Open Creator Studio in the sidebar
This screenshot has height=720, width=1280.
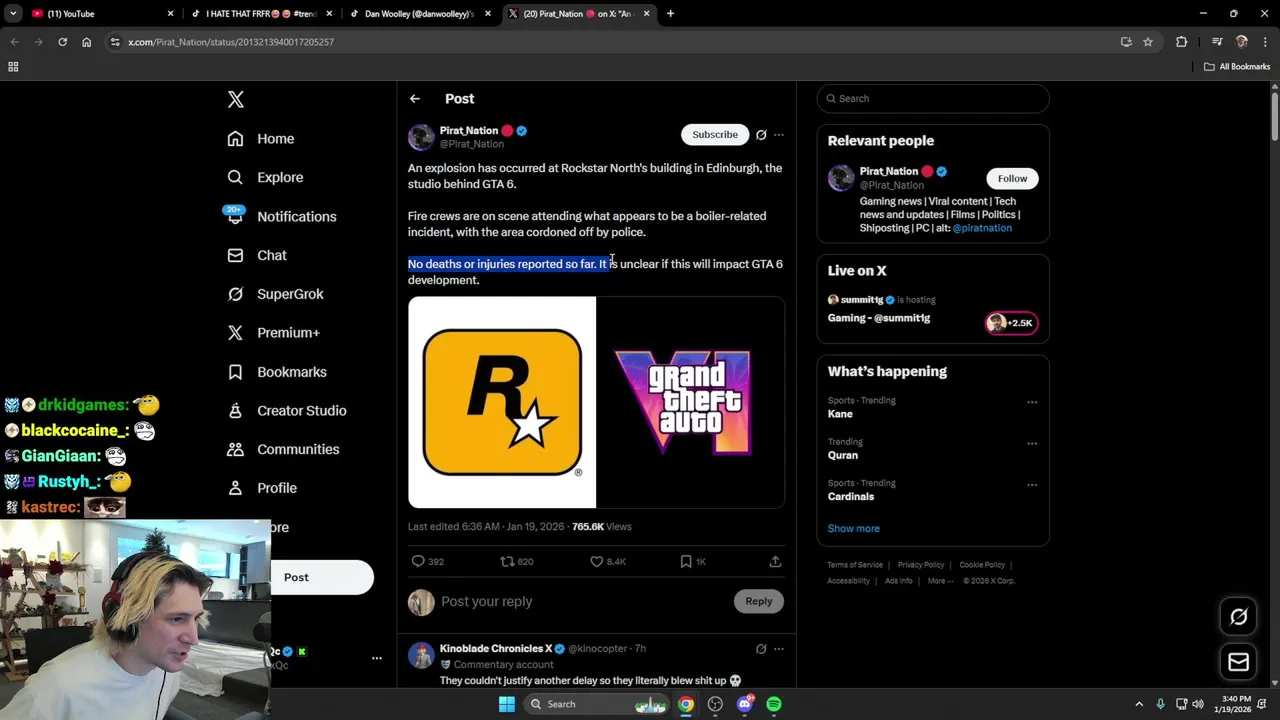pos(287,410)
